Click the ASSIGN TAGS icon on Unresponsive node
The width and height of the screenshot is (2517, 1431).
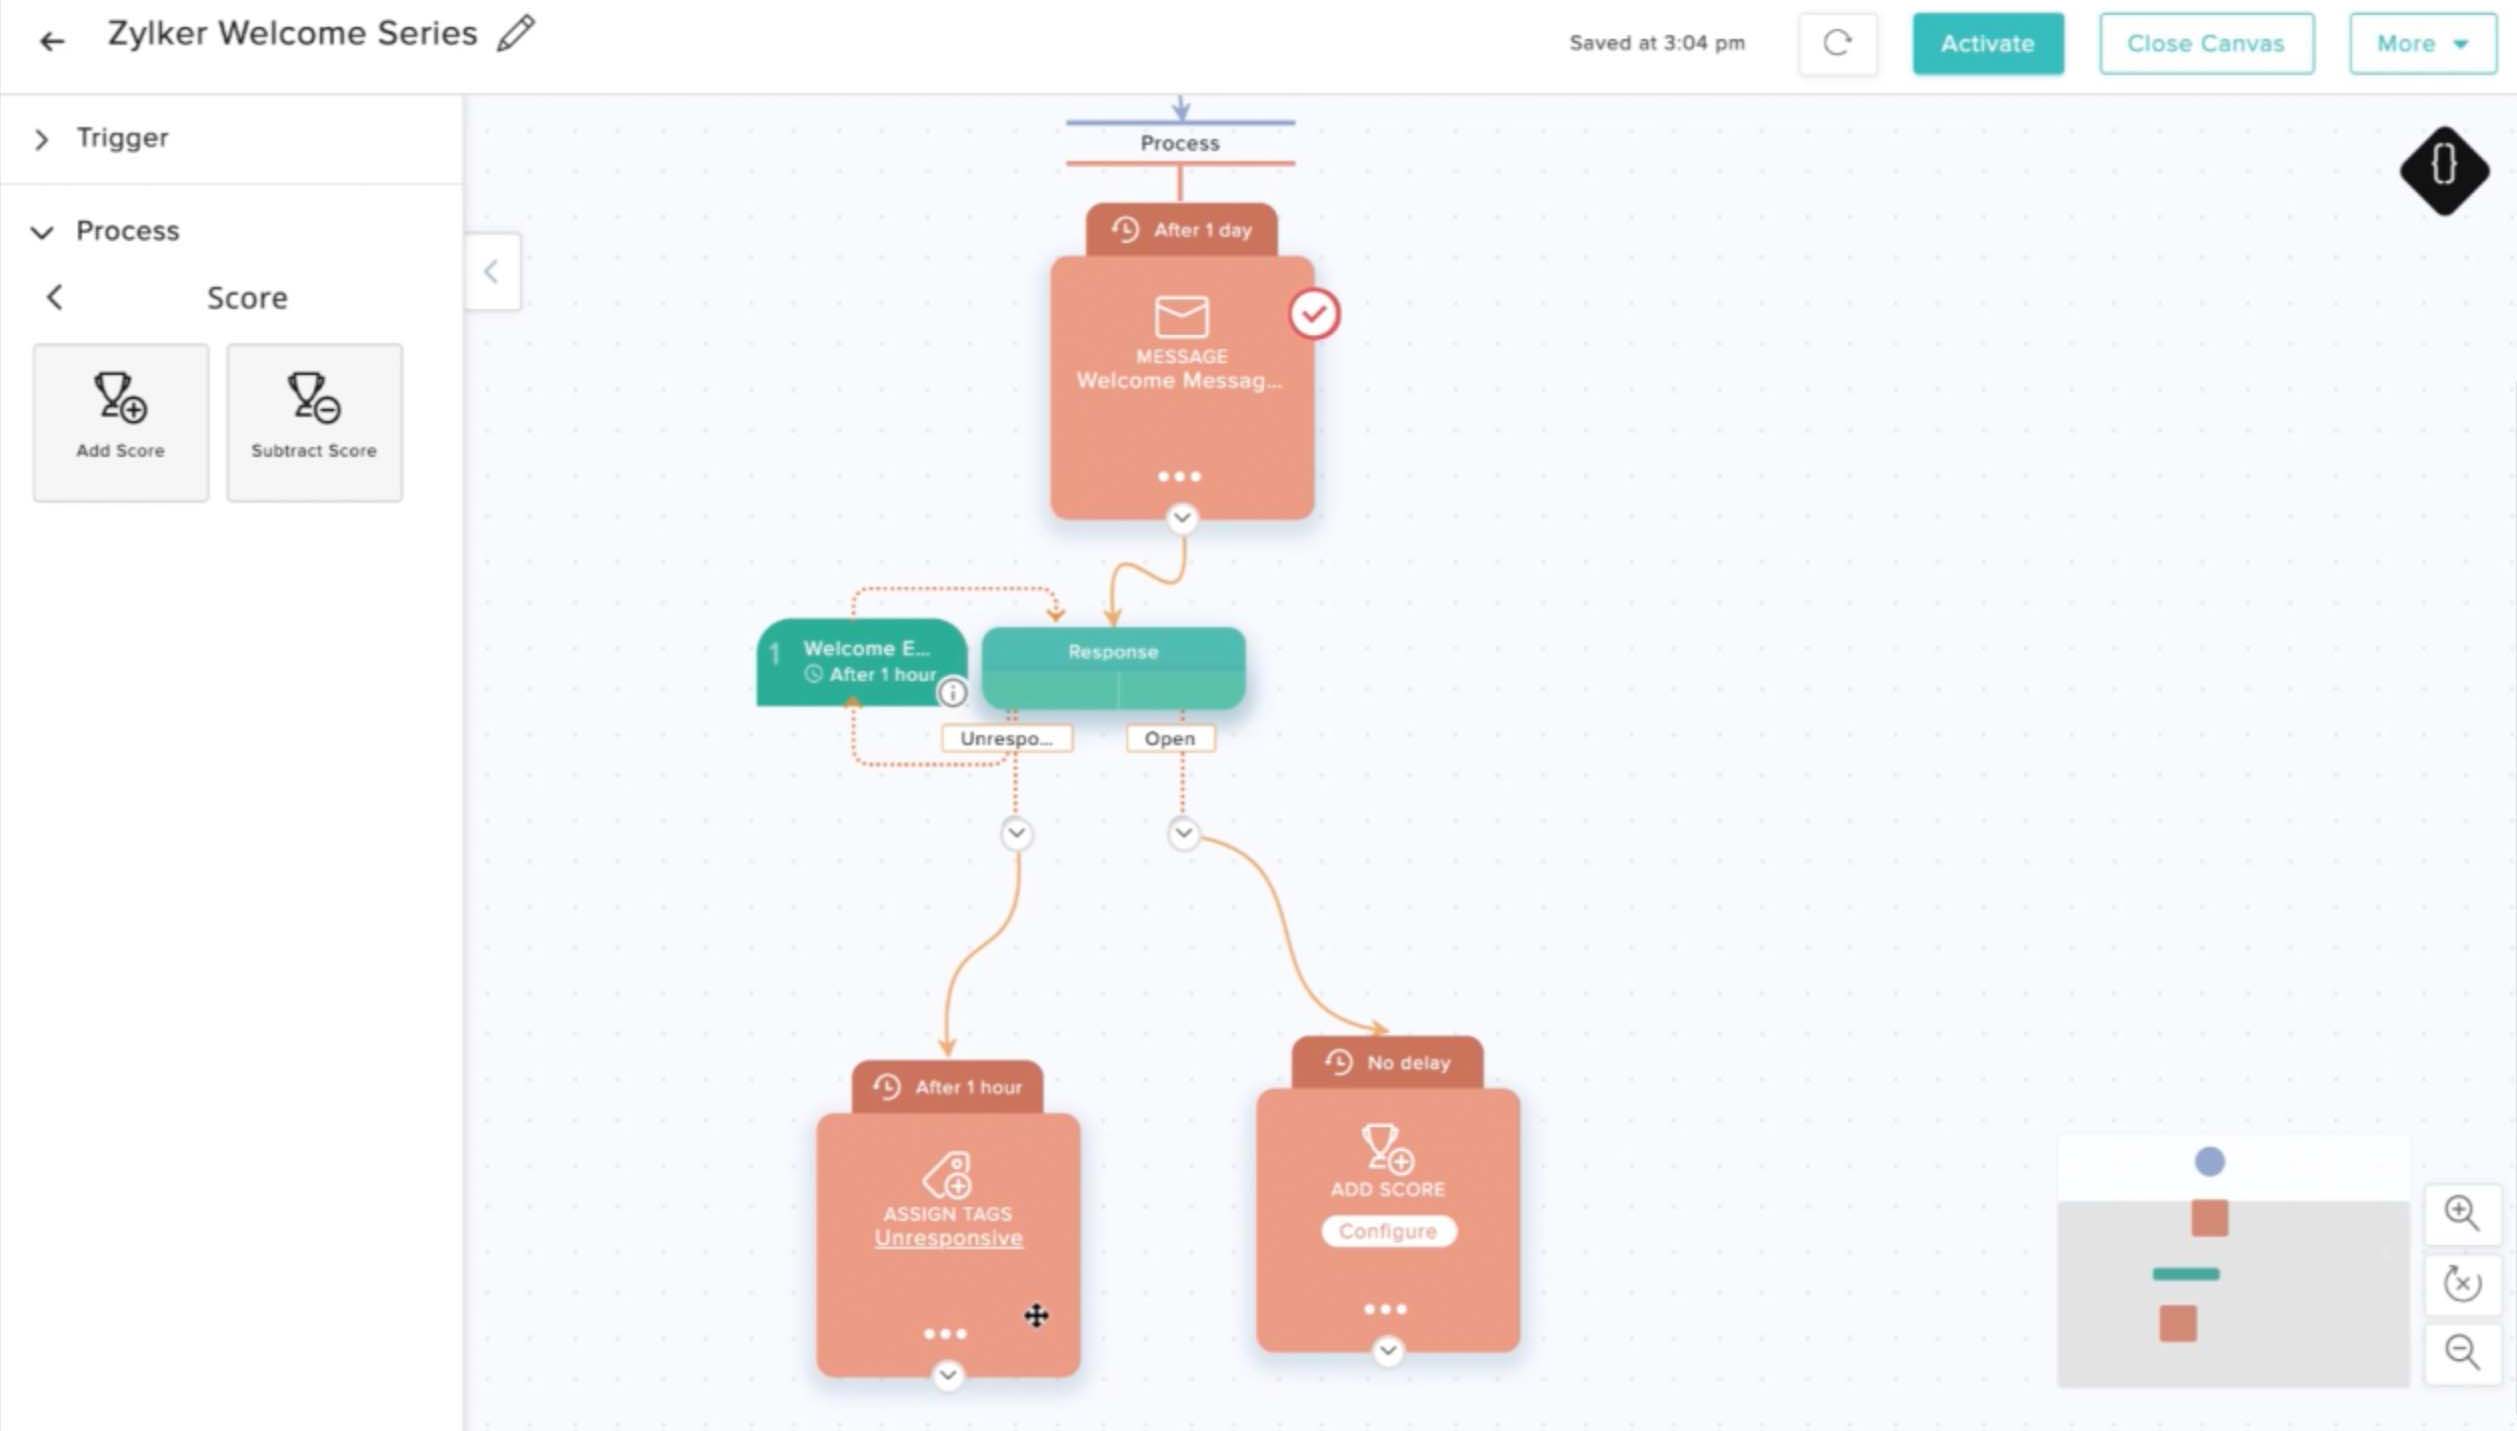tap(947, 1175)
